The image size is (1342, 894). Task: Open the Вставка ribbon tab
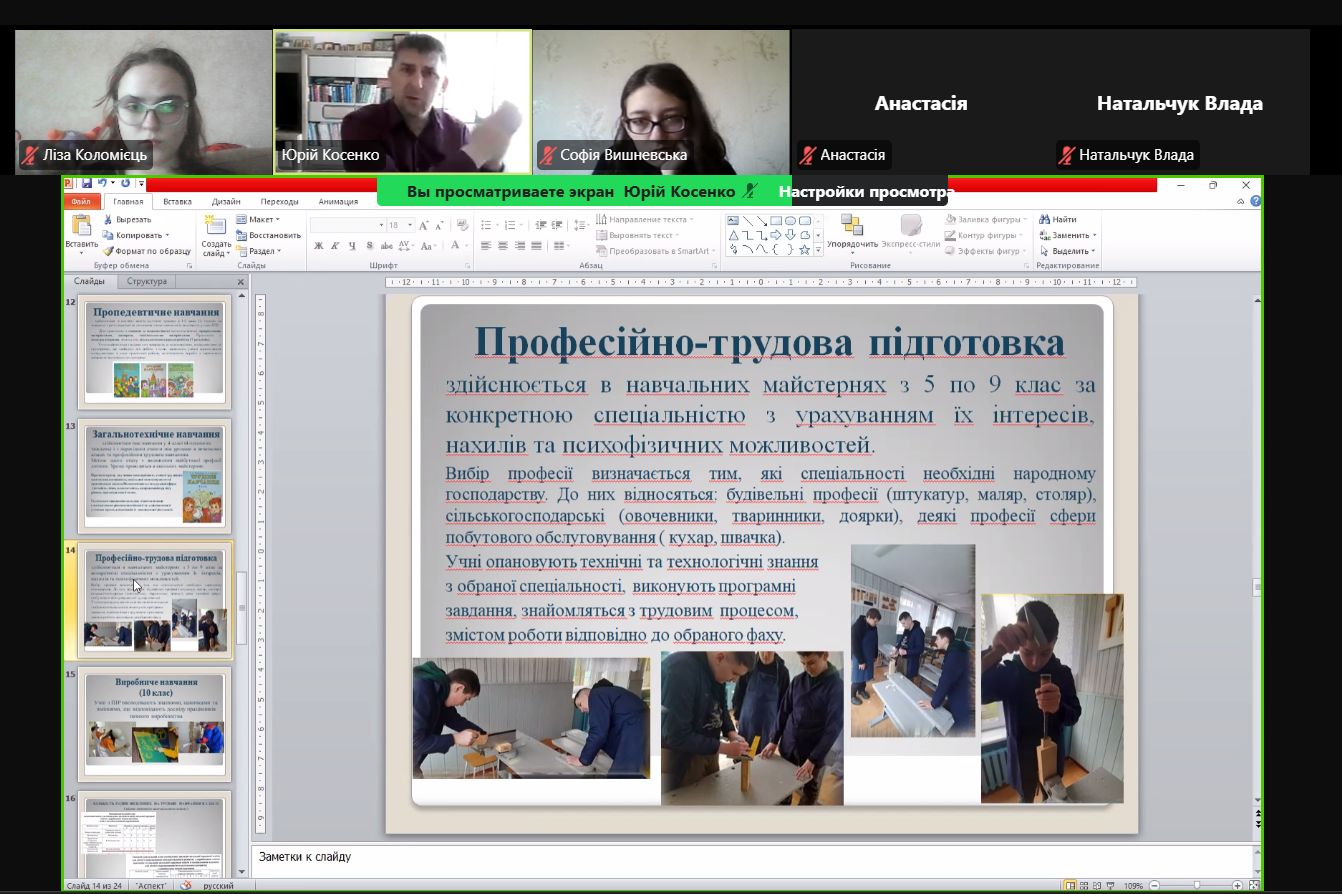[177, 201]
